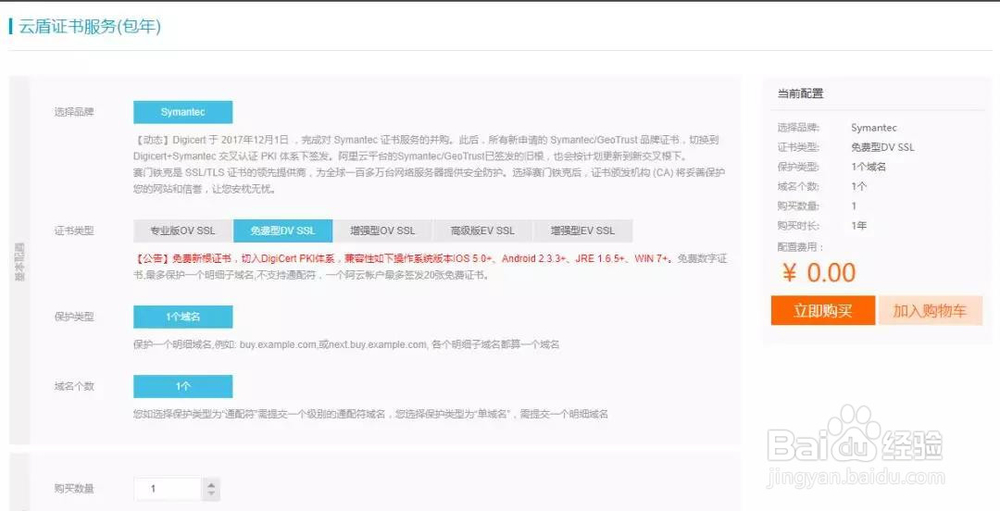Click the 保护类型 label in the form
Viewport: 1000px width, 511px height.
coord(74,317)
